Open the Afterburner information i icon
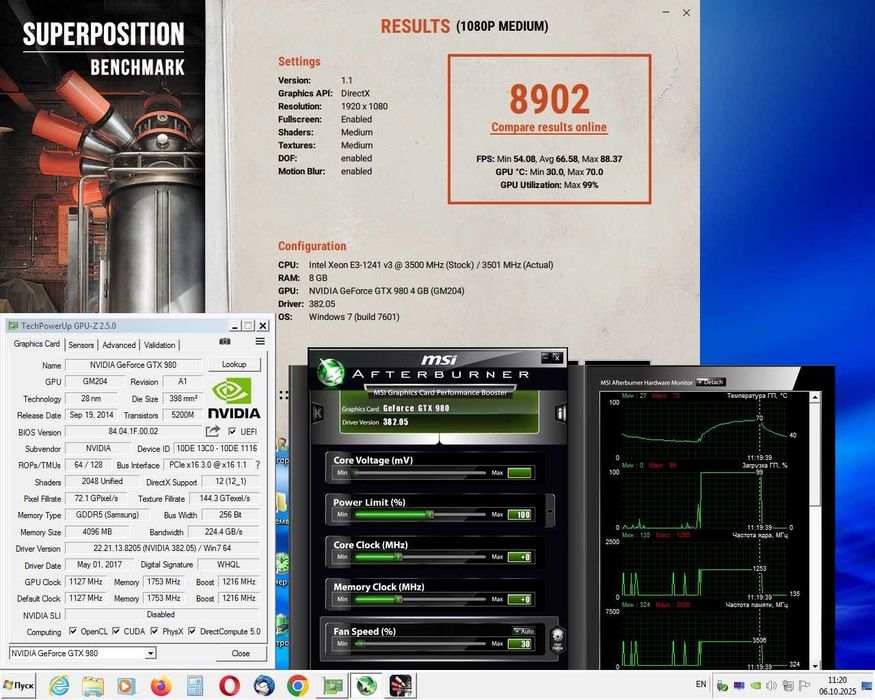Viewport: 875px width, 700px height. [560, 413]
